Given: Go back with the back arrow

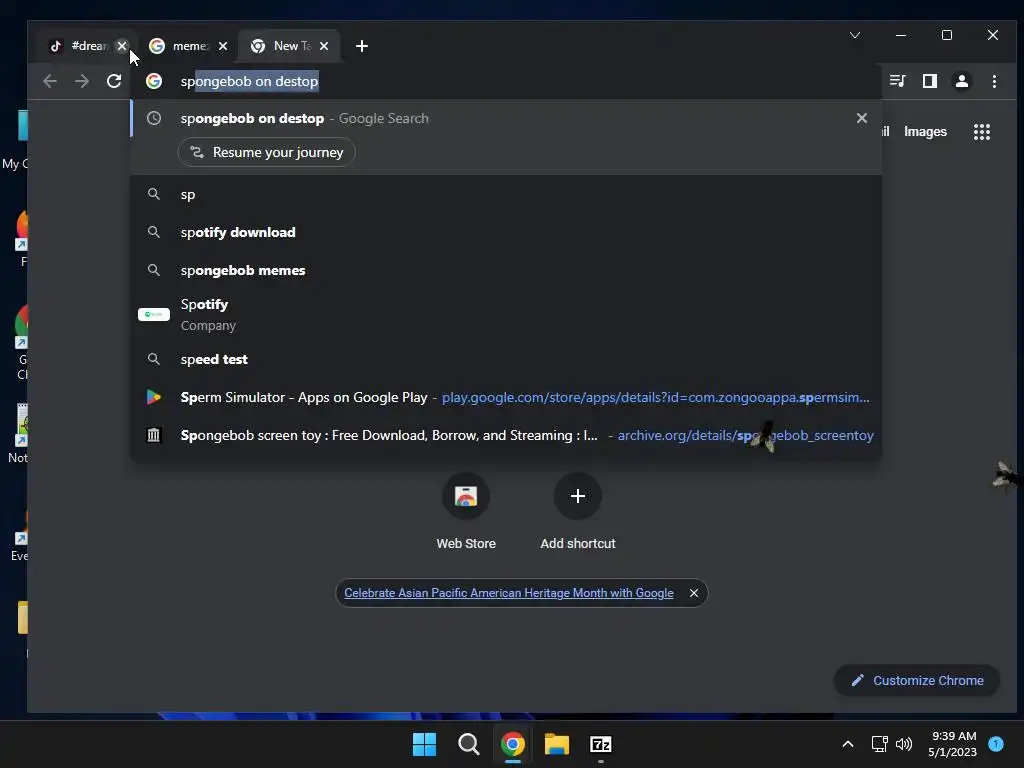Looking at the screenshot, I should click(x=50, y=81).
